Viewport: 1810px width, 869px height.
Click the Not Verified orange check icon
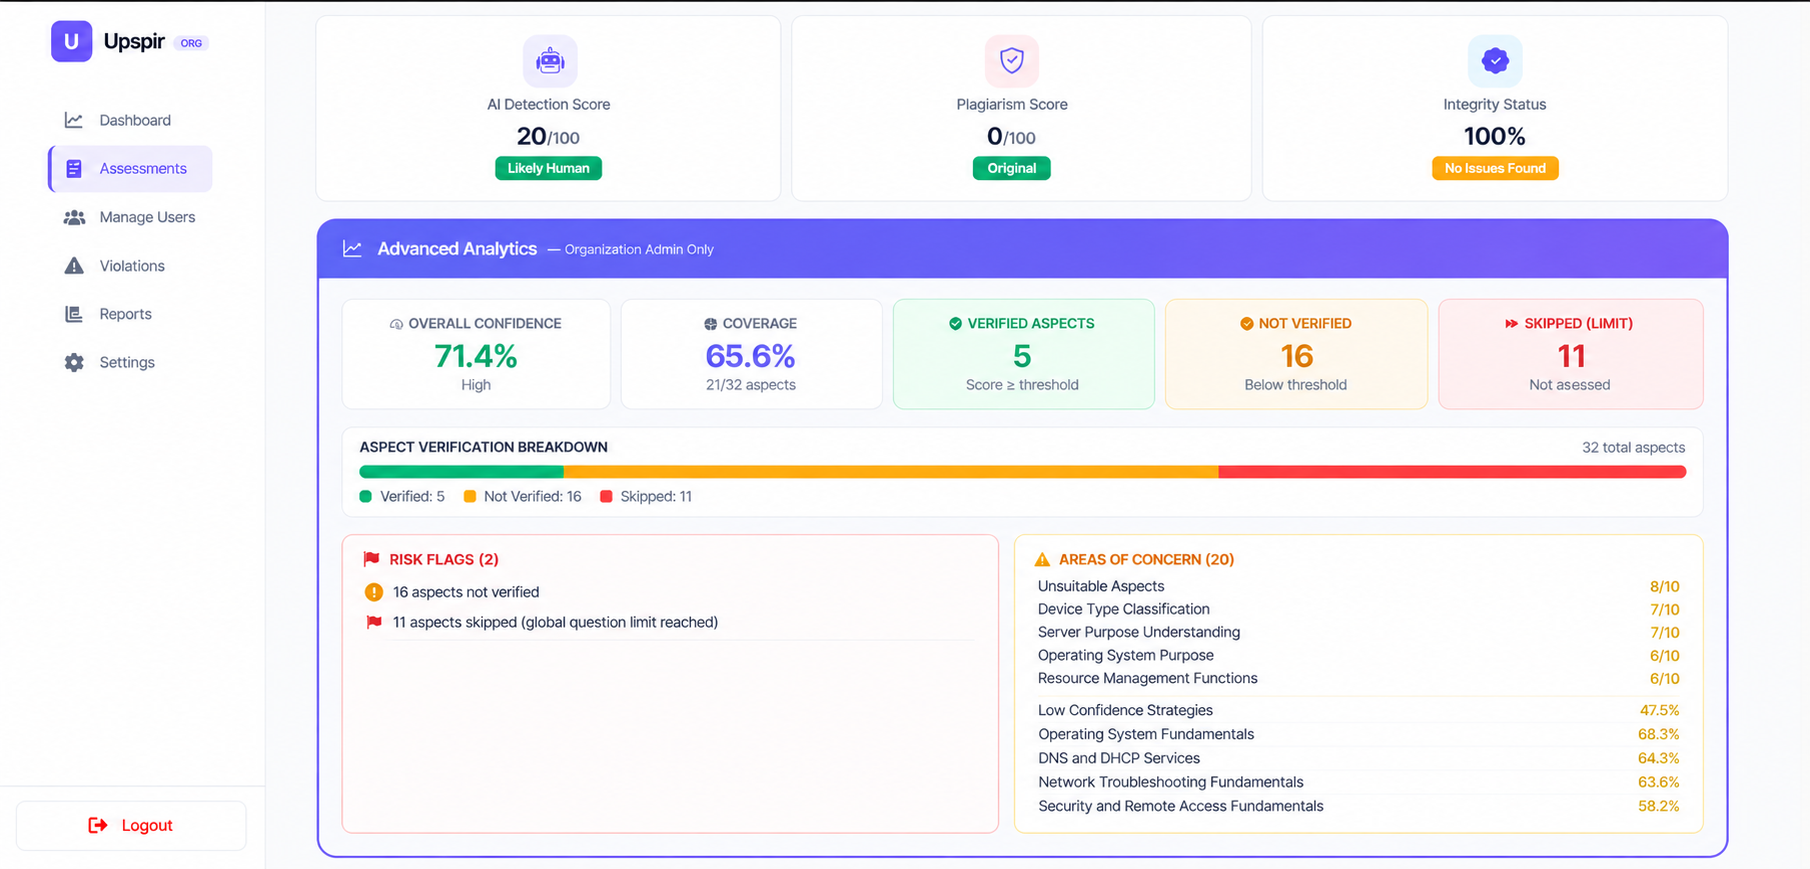(x=1247, y=323)
